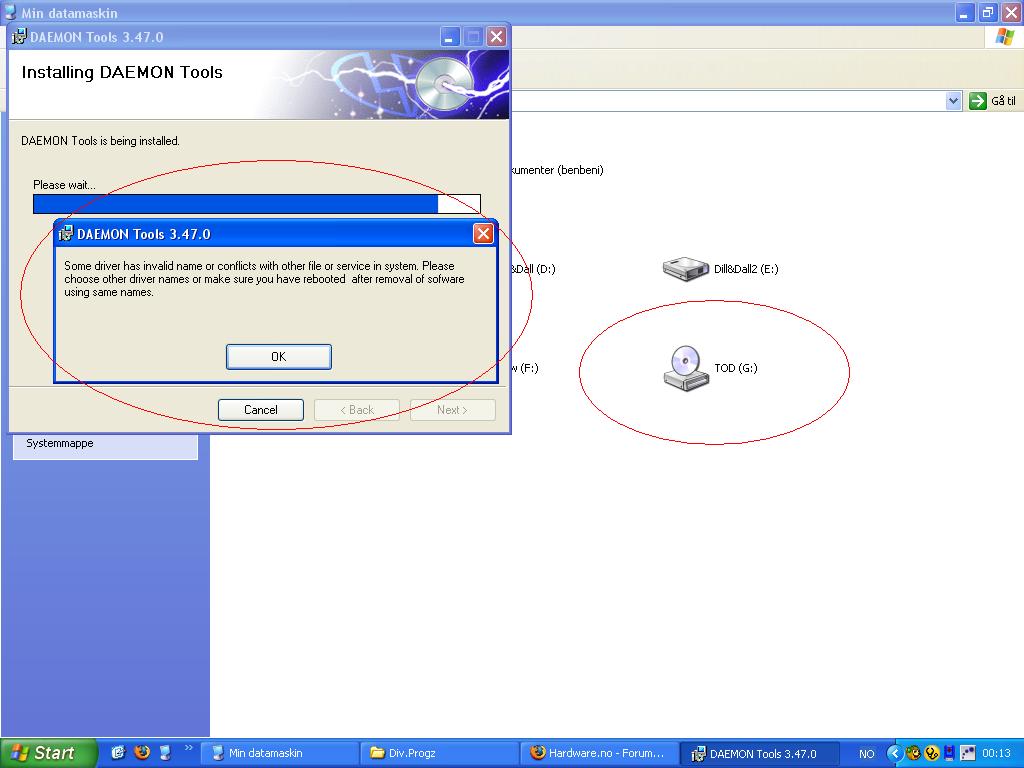Click the DAEMON Tools dialog title icon
The width and height of the screenshot is (1024, 768).
[65, 234]
